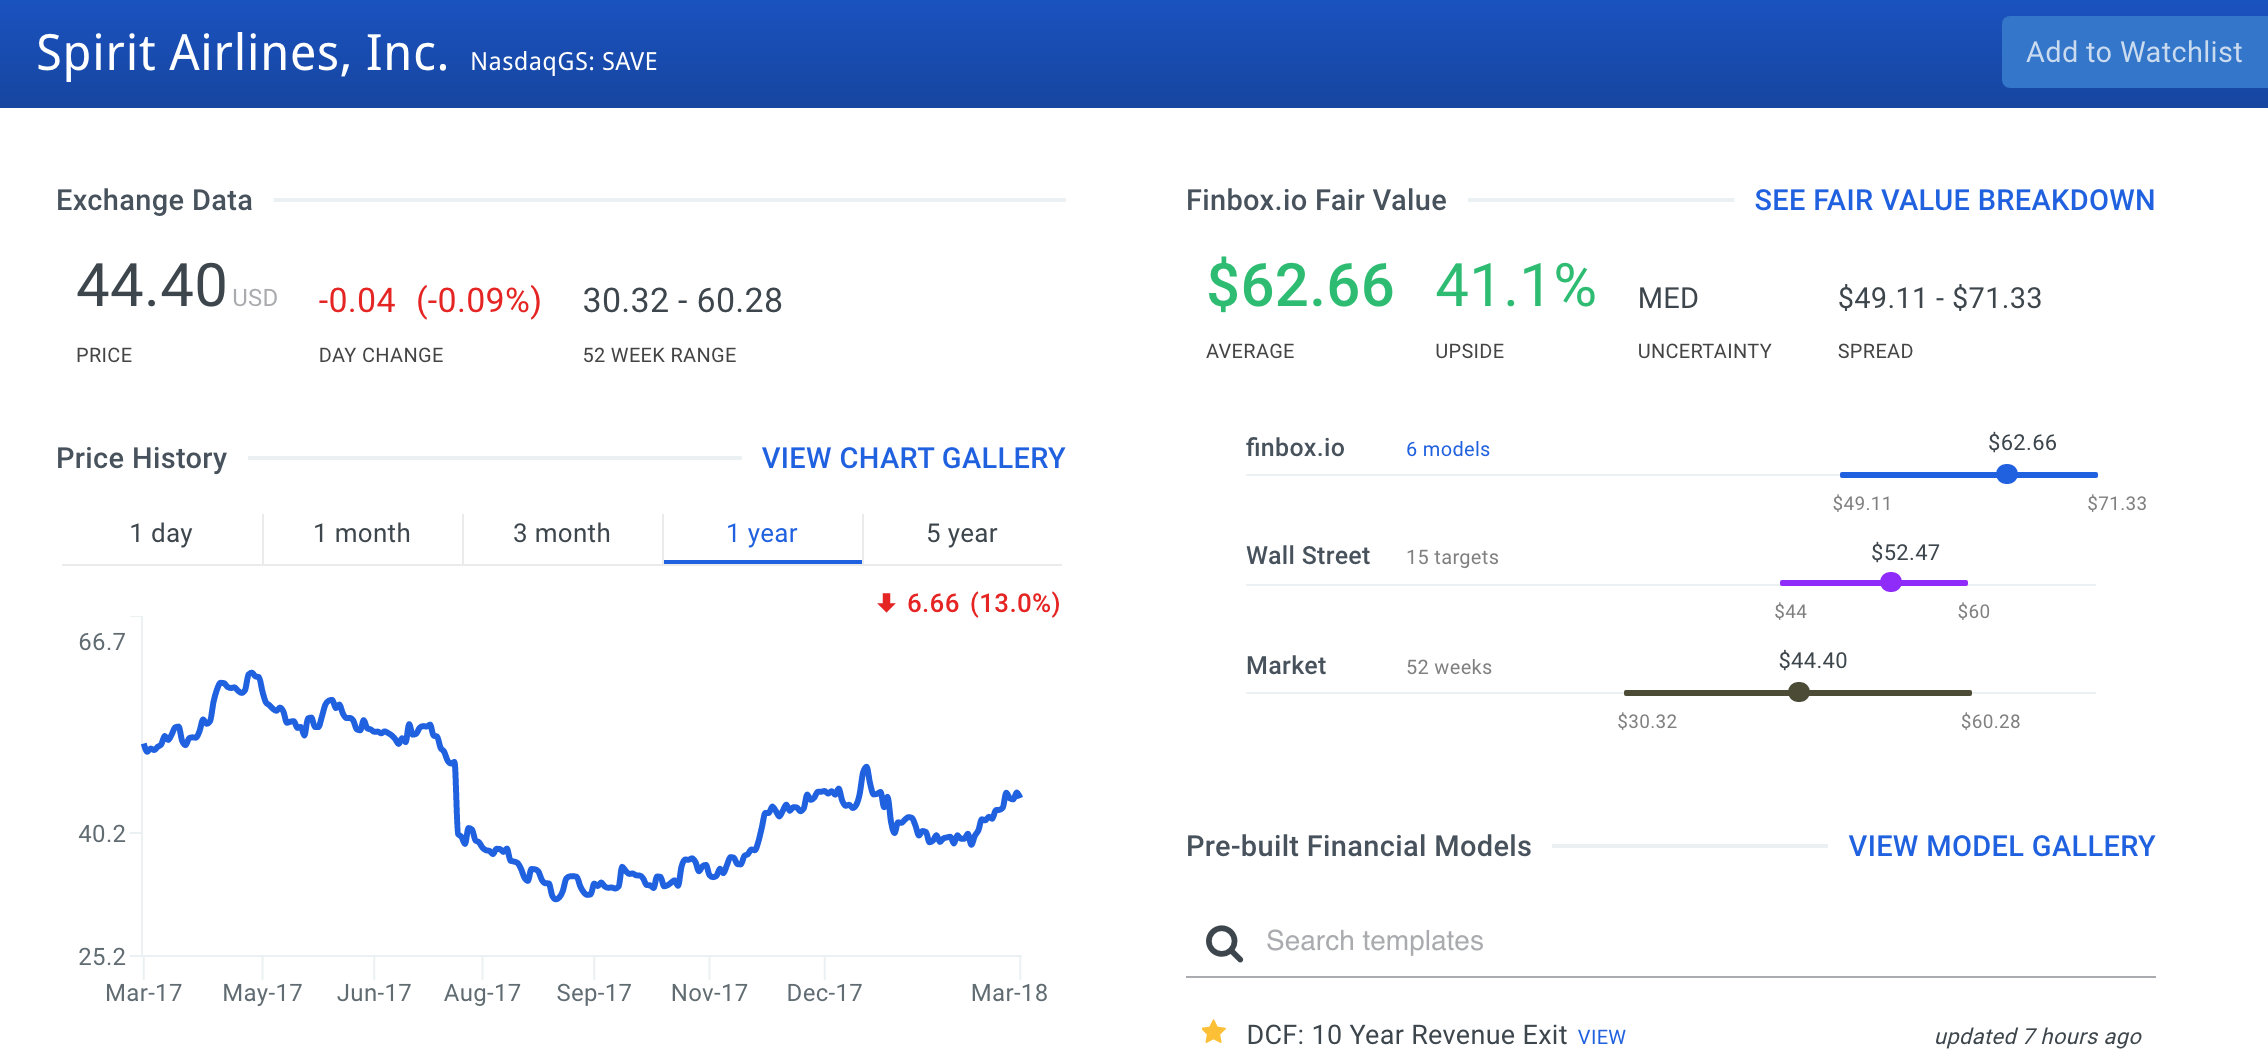Image resolution: width=2268 pixels, height=1064 pixels.
Task: Click the 6.66 (13.0%) yearly change
Action: (983, 603)
